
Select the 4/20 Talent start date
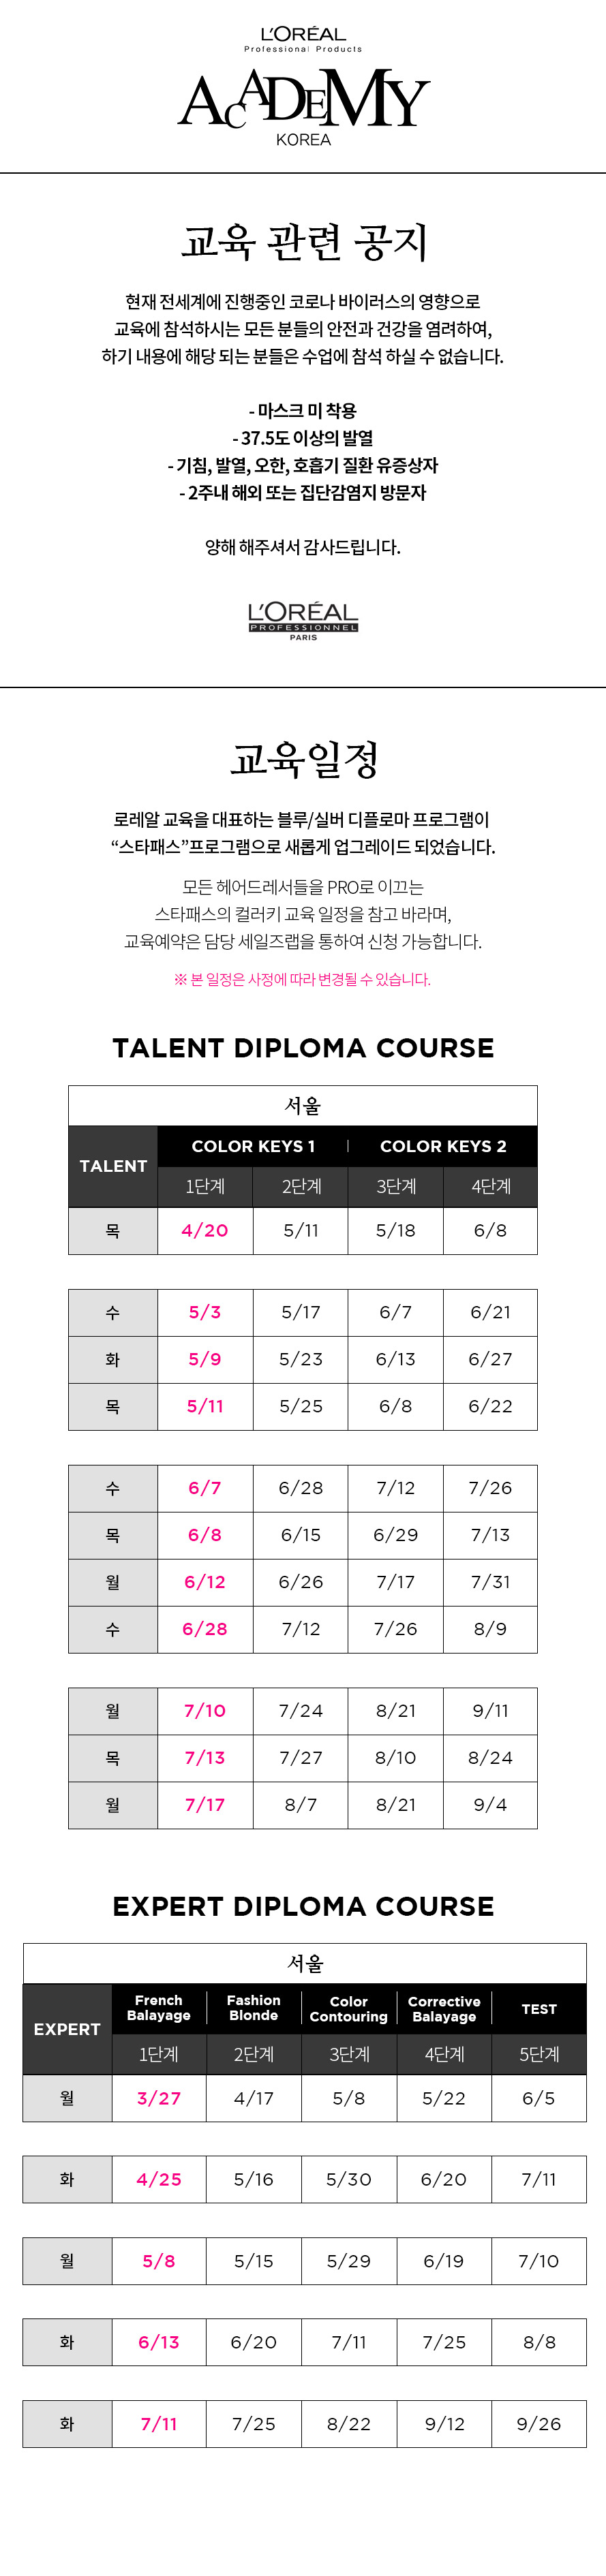[x=205, y=1230]
